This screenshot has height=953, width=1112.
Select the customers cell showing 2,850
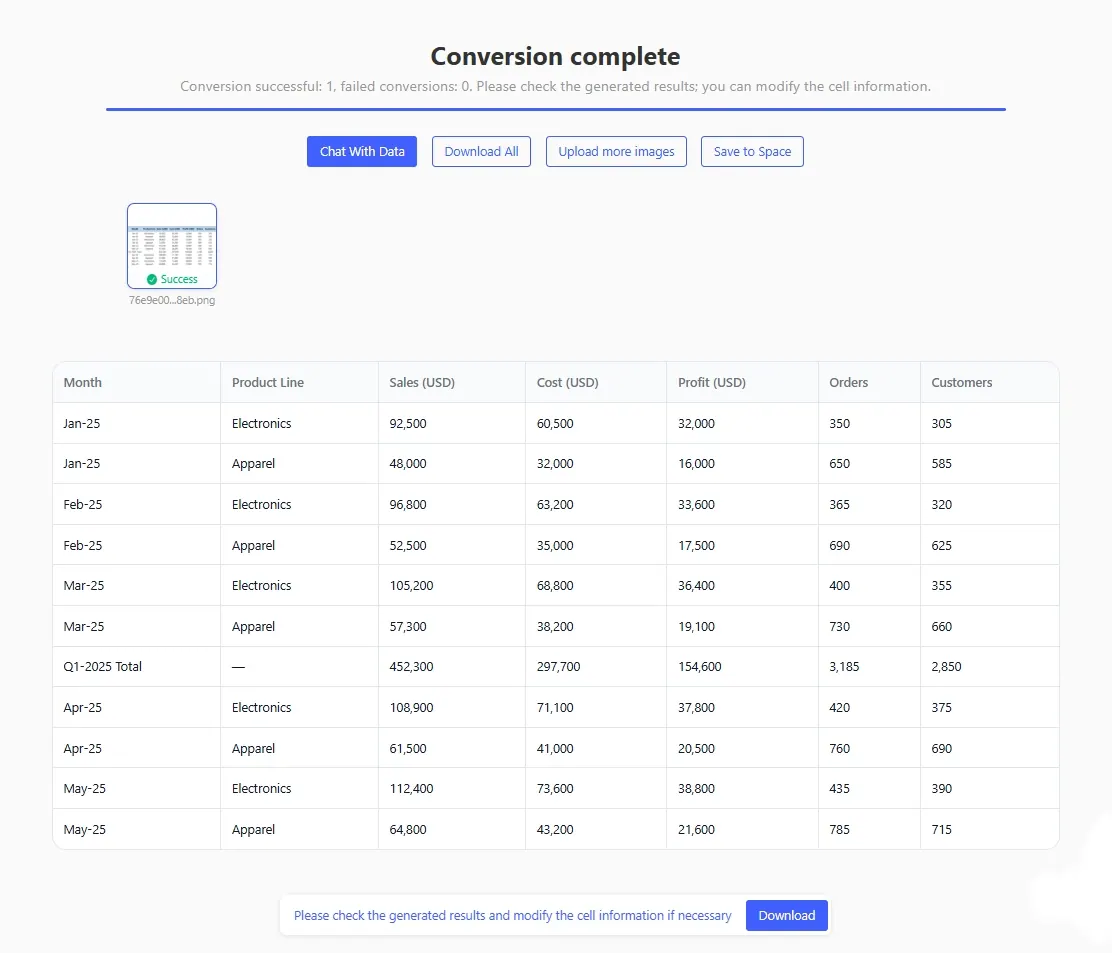(x=946, y=666)
